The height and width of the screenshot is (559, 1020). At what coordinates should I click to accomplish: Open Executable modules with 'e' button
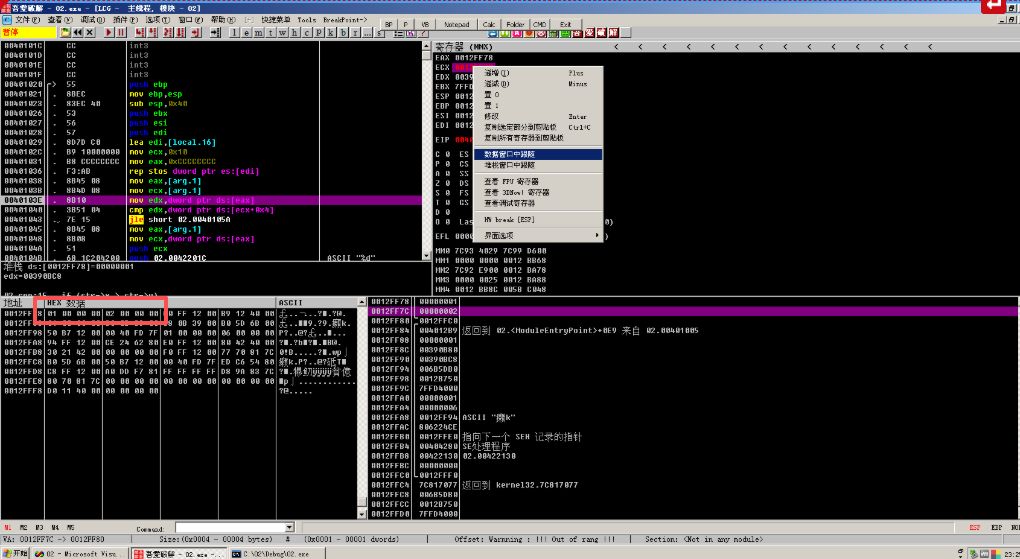[x=247, y=33]
